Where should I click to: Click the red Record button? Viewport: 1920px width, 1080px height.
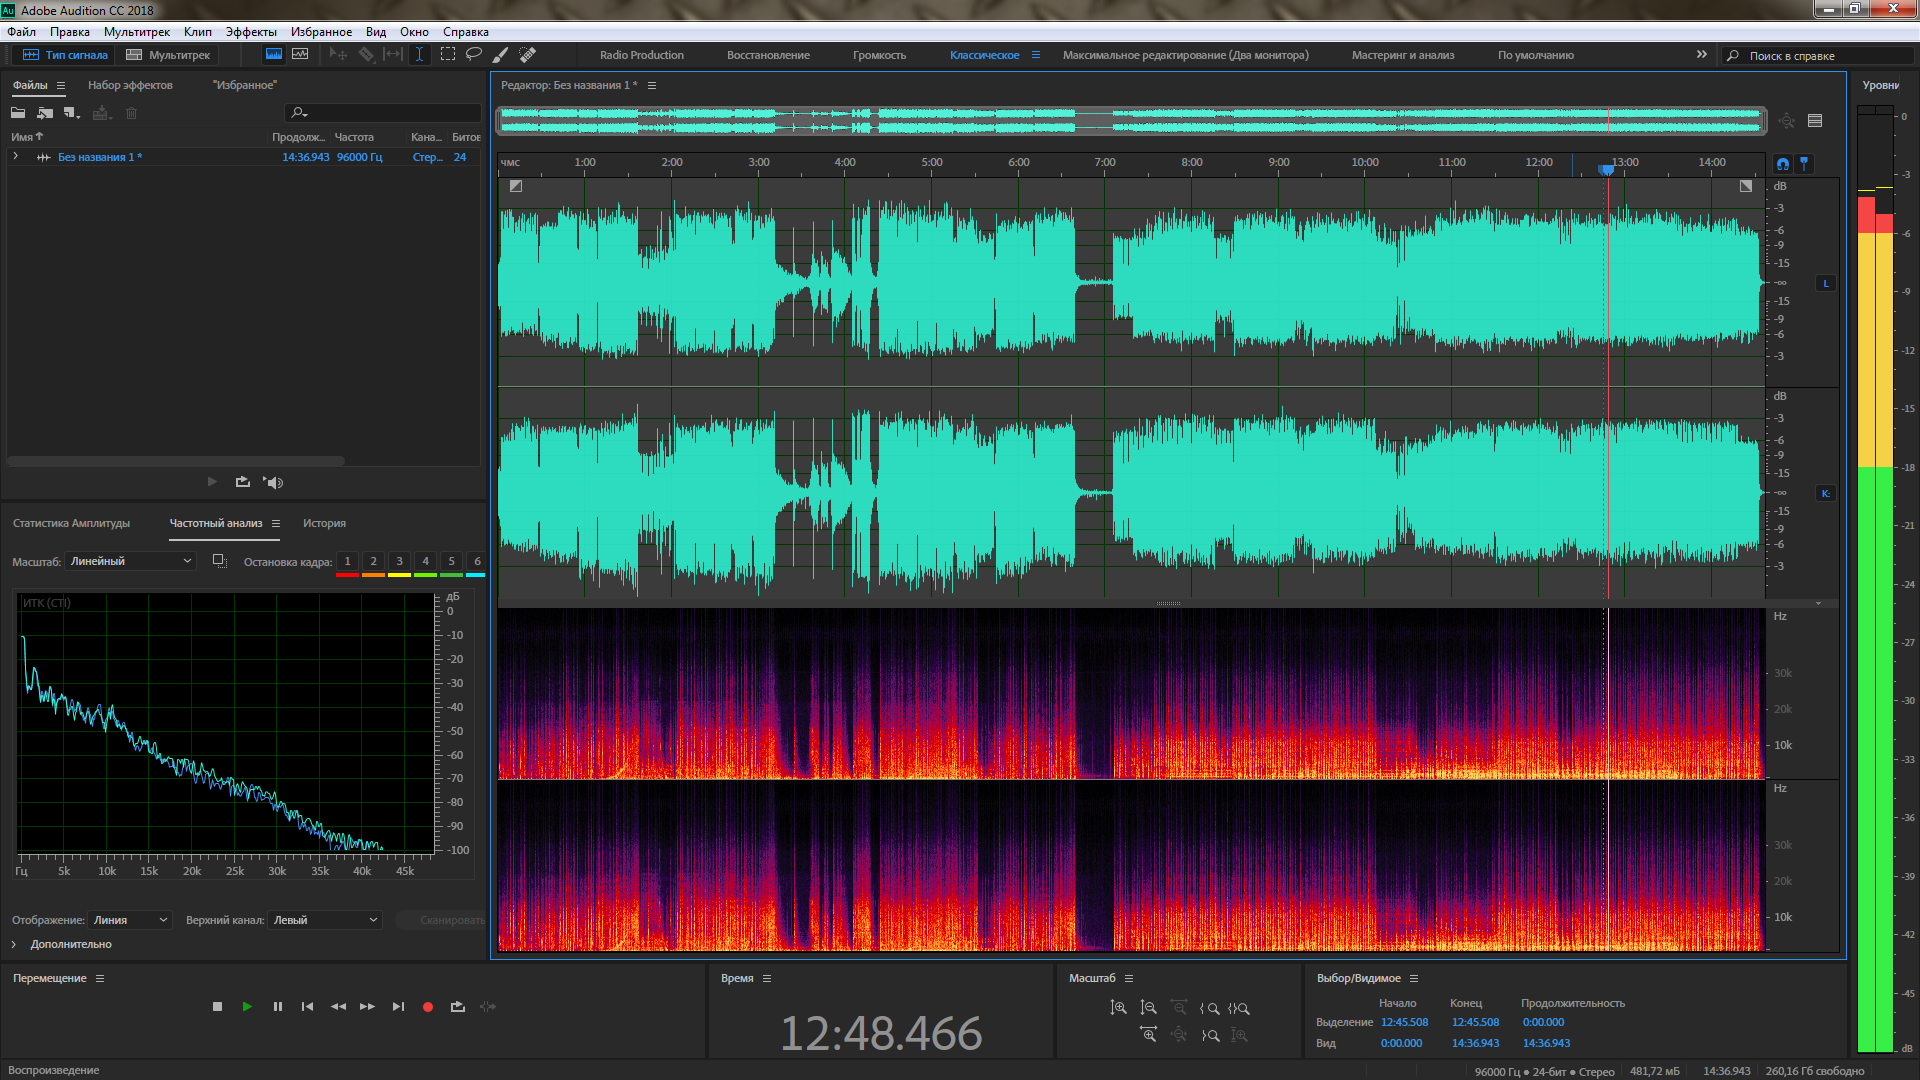(428, 1007)
